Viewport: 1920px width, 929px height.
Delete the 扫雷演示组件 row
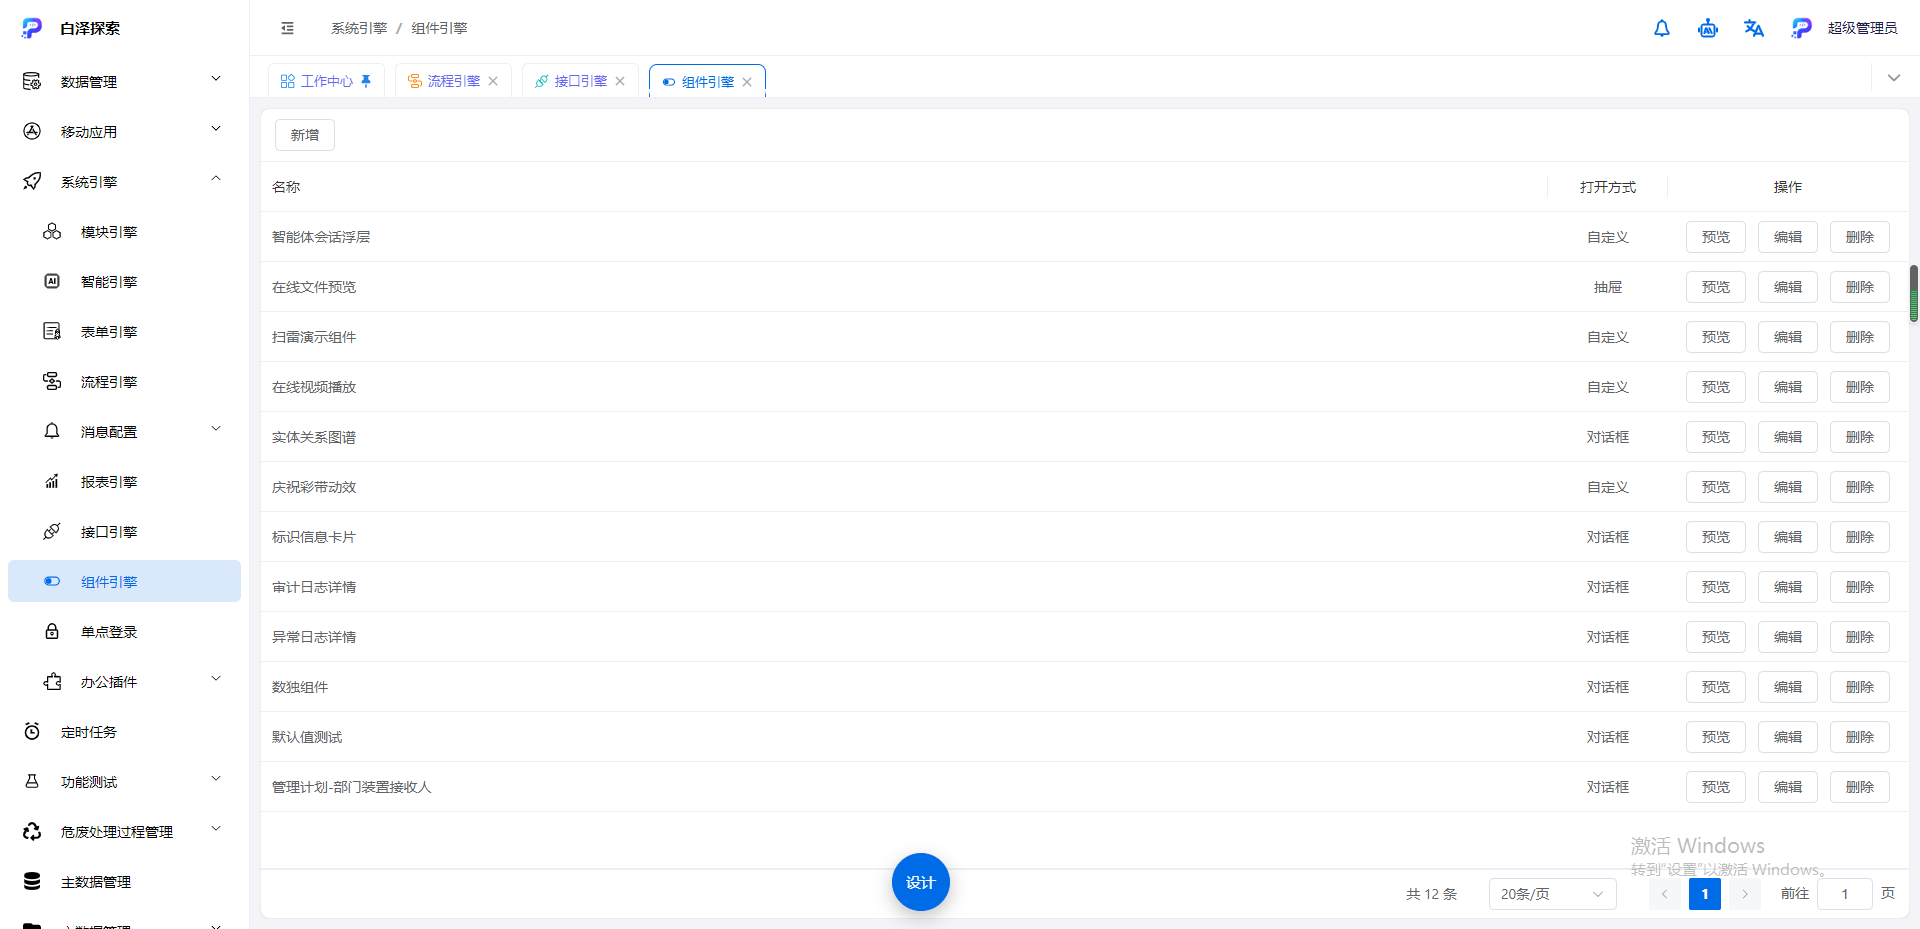point(1860,337)
